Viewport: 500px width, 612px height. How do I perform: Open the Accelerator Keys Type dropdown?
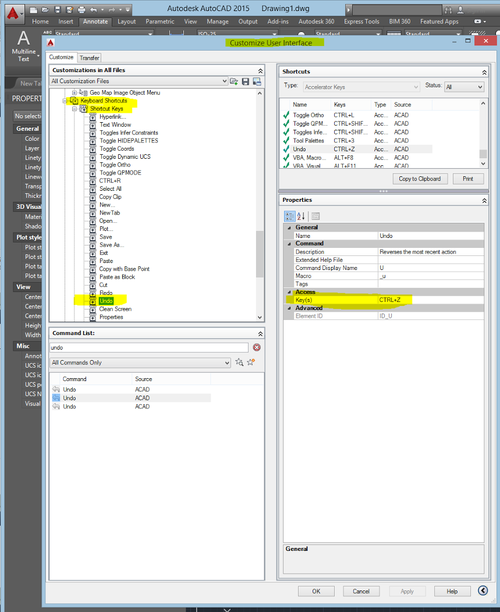point(362,87)
